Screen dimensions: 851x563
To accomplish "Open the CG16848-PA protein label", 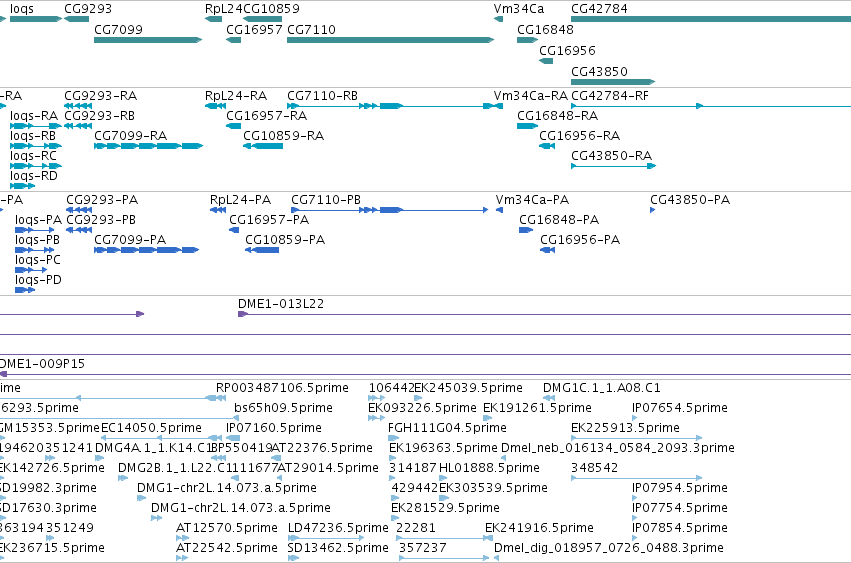I will click(559, 220).
